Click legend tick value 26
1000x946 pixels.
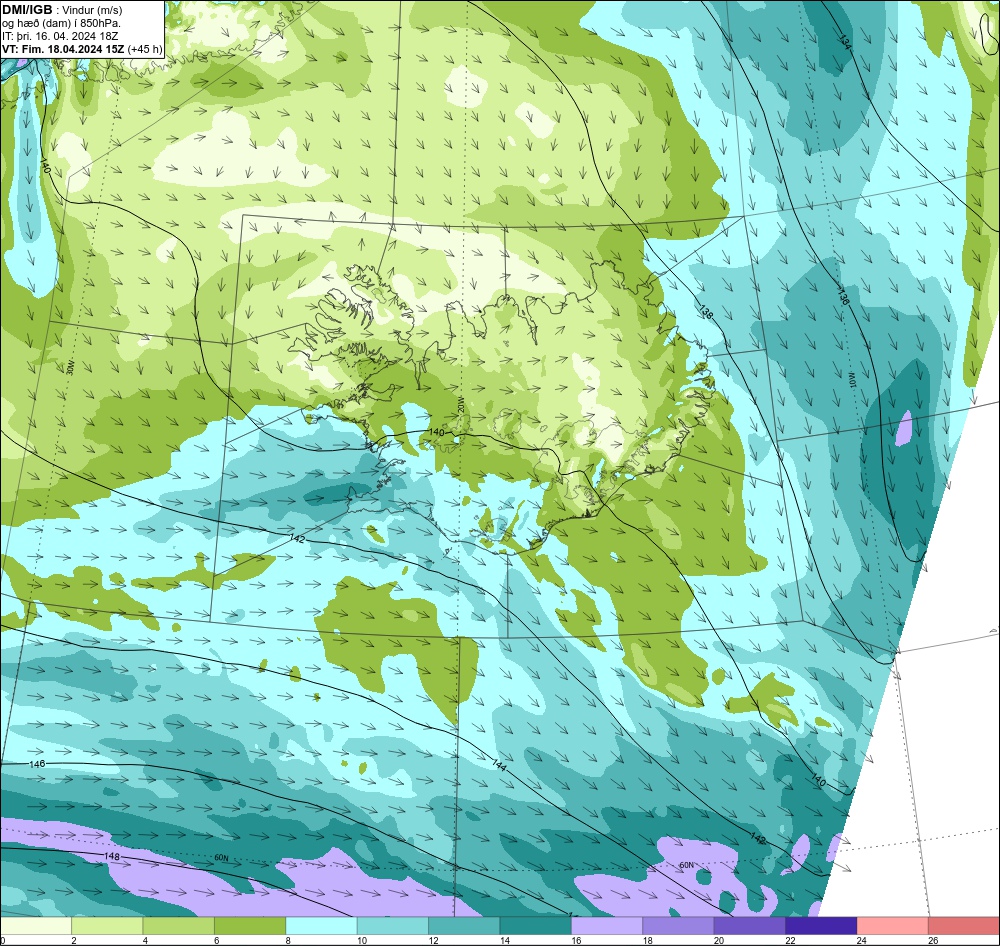(933, 940)
